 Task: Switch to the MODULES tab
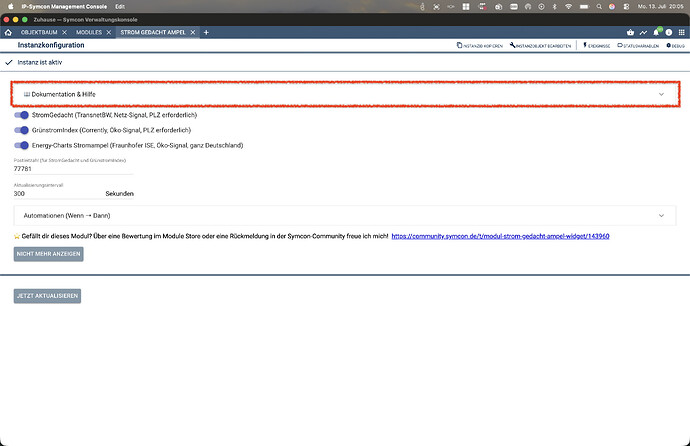pos(89,32)
